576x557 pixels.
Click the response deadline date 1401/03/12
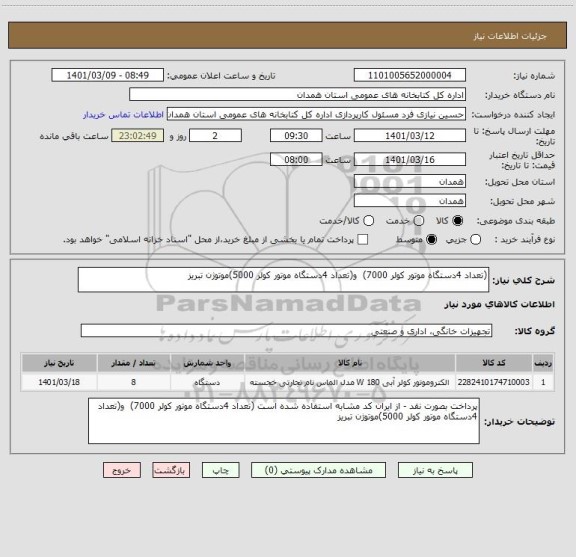click(410, 136)
